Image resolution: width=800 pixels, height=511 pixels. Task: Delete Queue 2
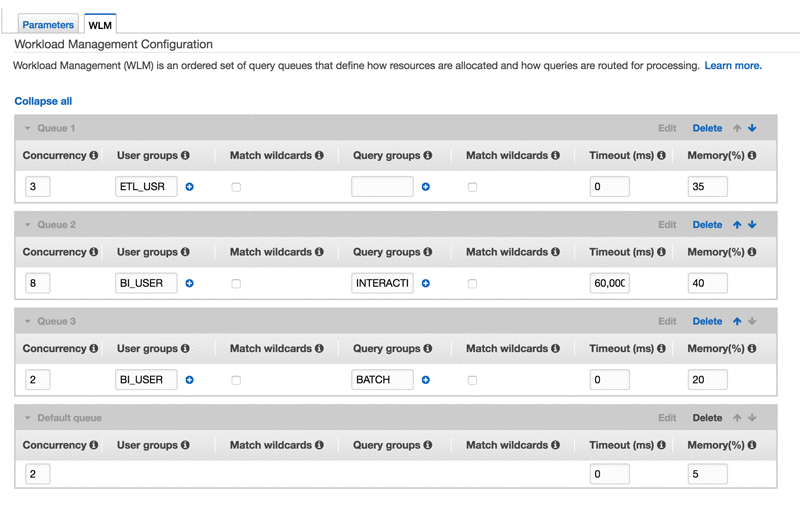coord(707,224)
